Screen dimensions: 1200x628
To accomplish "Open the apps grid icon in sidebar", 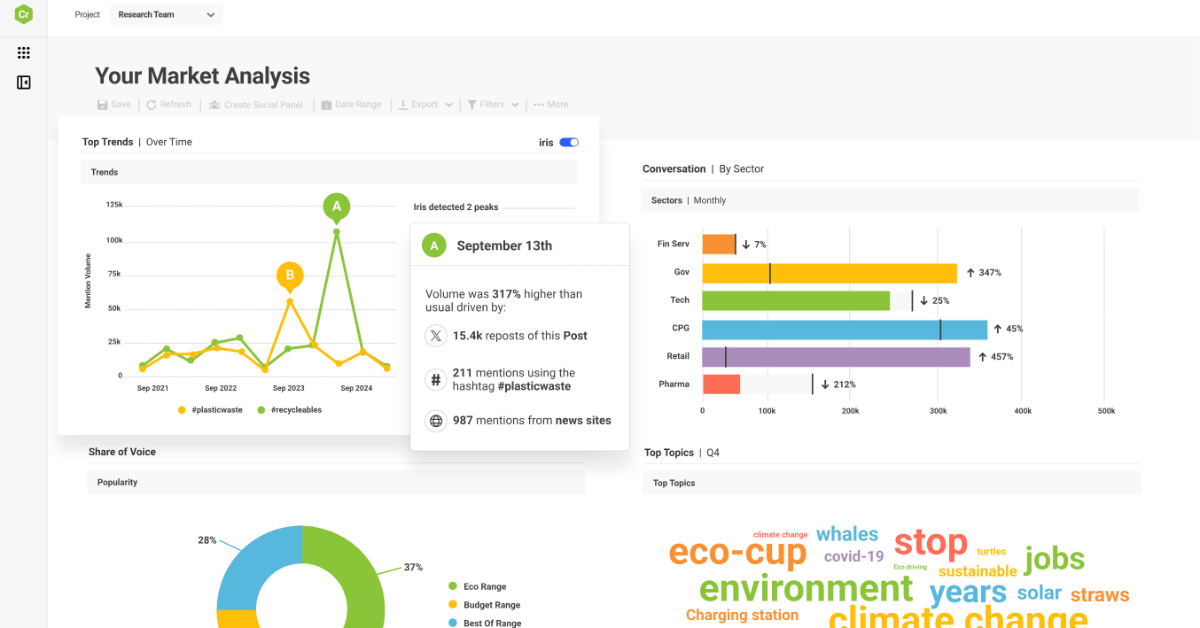I will (24, 53).
